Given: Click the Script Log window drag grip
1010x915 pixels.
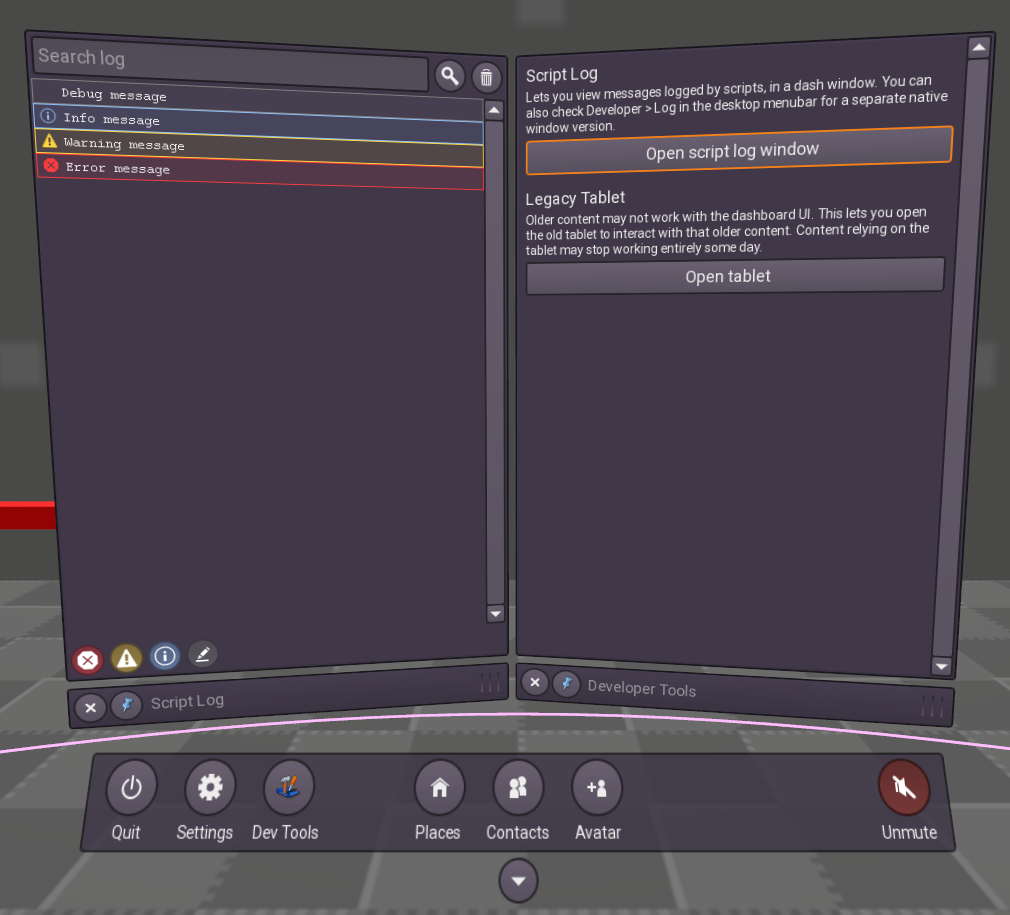Looking at the screenshot, I should point(490,683).
